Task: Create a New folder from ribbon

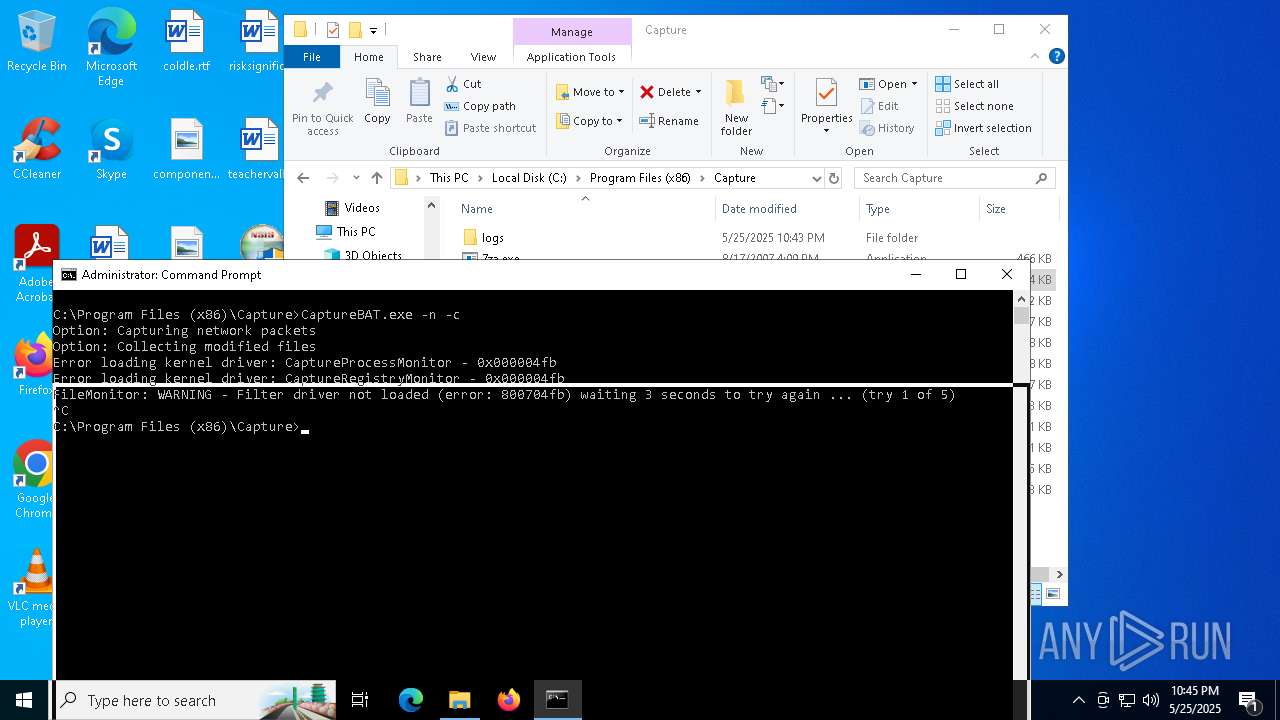Action: (736, 108)
